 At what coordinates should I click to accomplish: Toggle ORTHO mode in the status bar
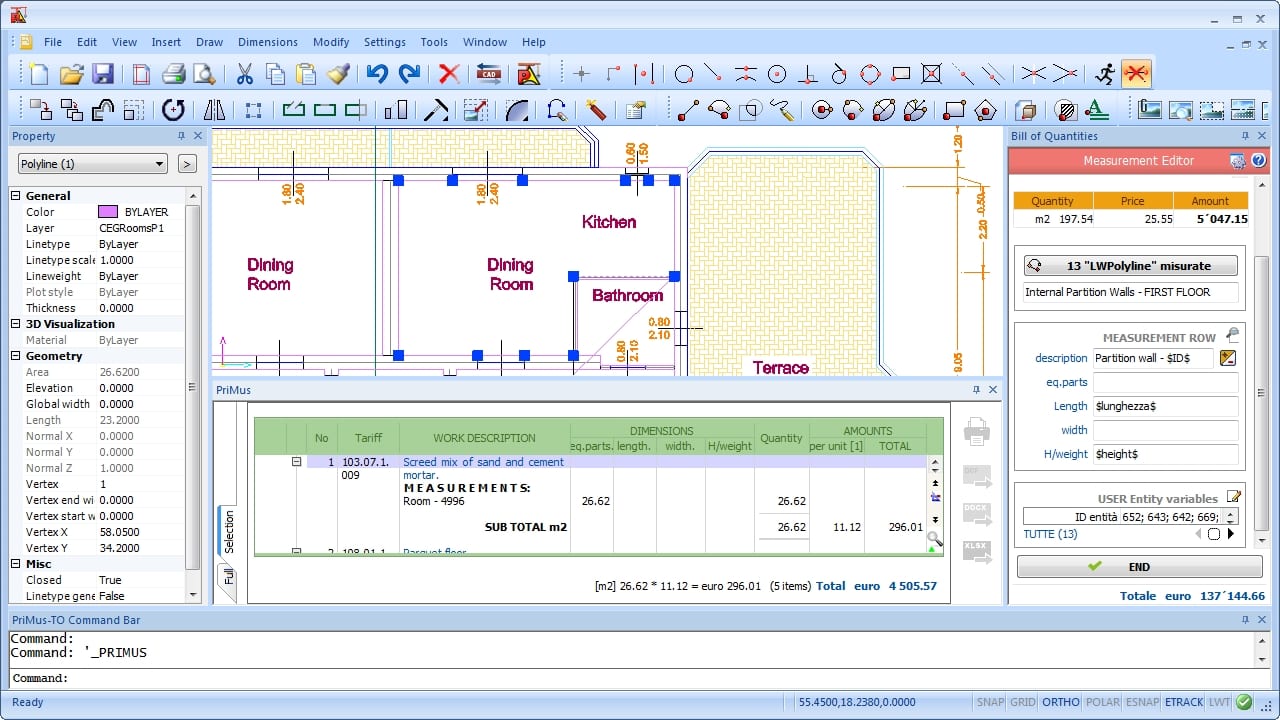[x=1061, y=702]
